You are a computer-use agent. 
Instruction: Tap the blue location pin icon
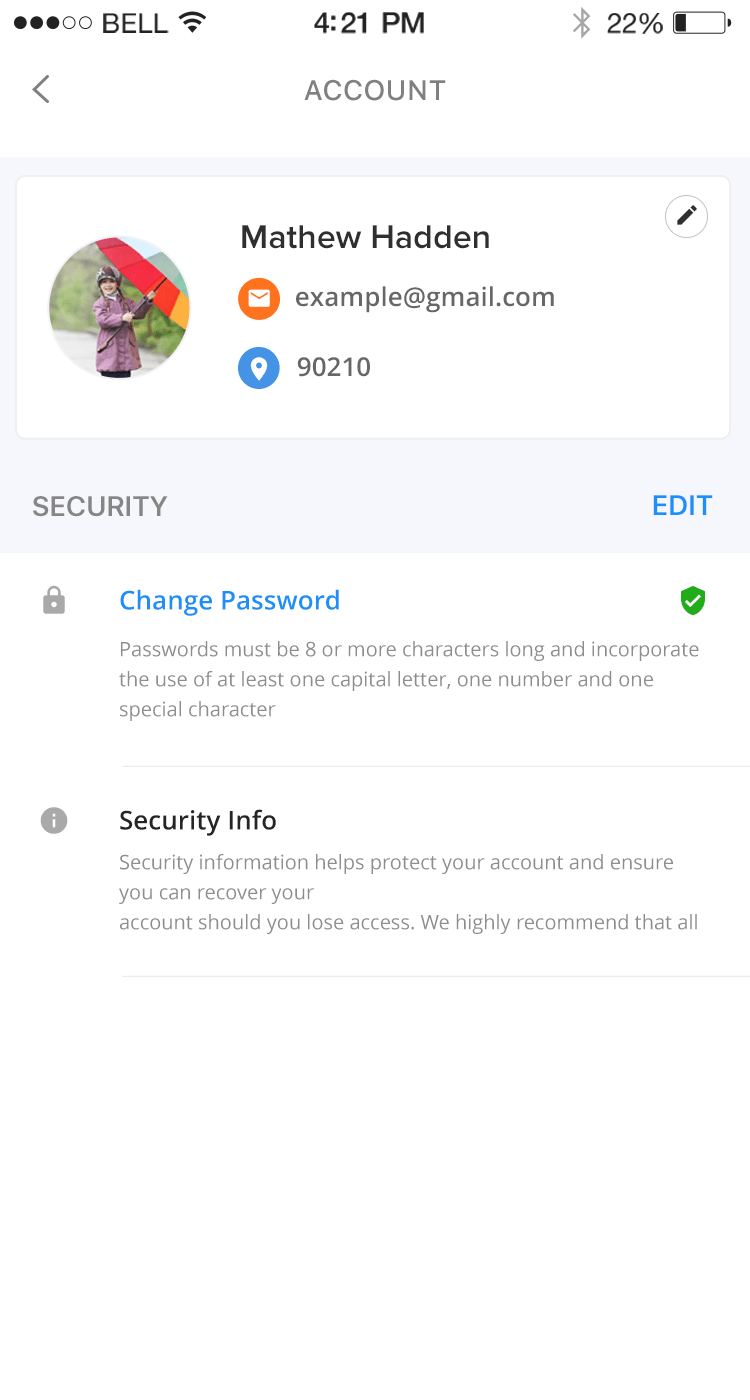[259, 368]
